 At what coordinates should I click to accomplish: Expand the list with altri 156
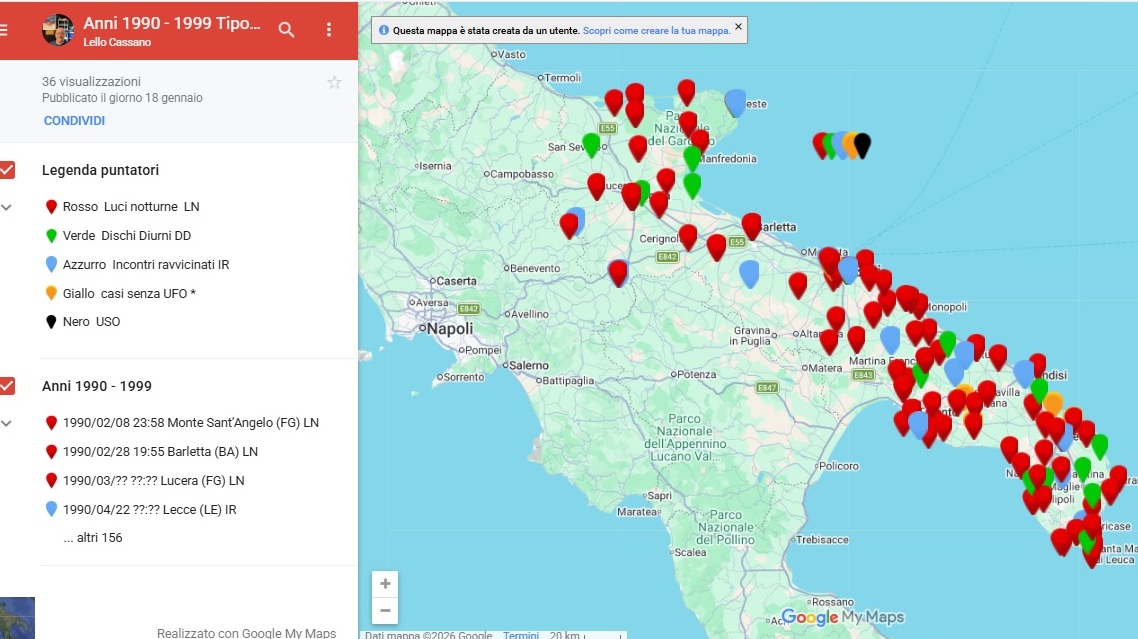pyautogui.click(x=93, y=538)
